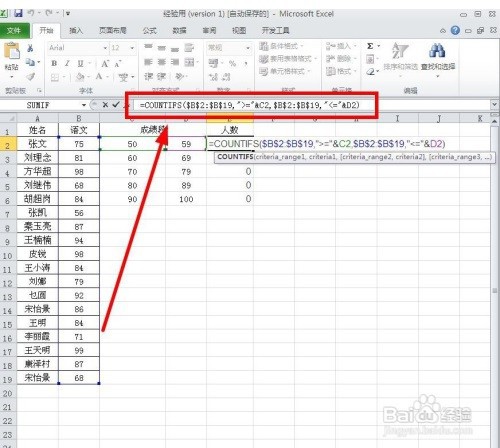Click the Borders icon
Viewport: 500px width, 448px height.
coord(54,77)
